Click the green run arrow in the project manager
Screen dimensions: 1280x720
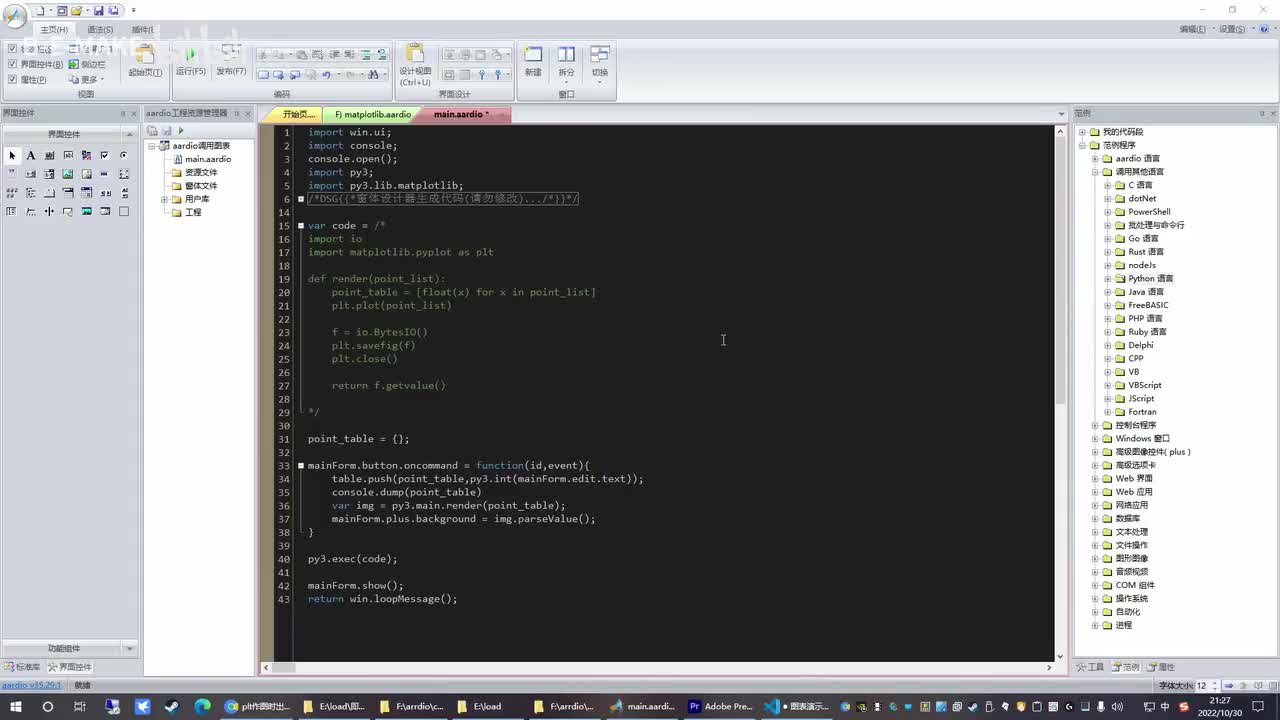(181, 131)
